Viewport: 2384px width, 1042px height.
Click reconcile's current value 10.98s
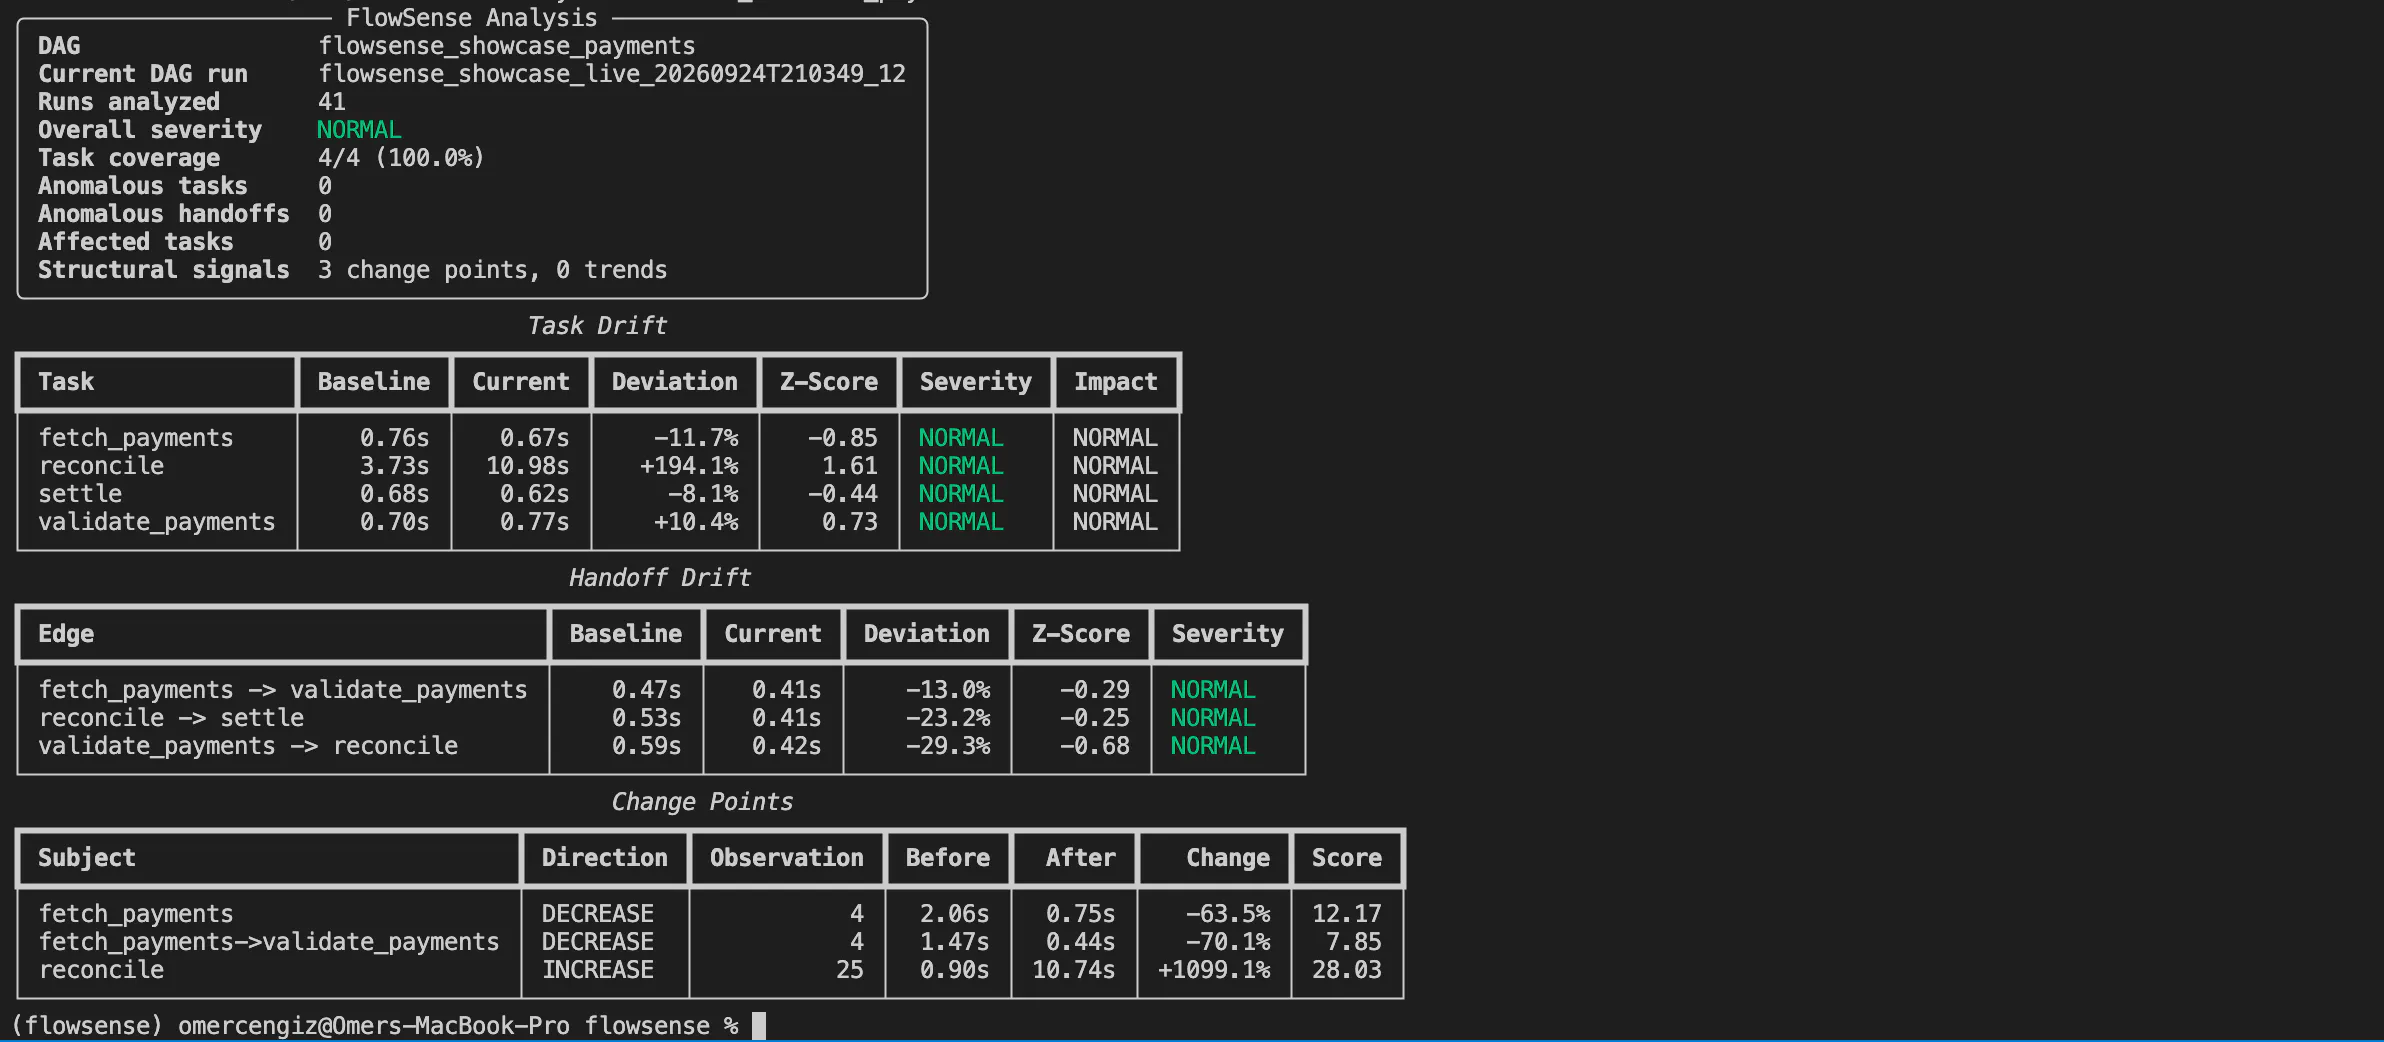527,466
